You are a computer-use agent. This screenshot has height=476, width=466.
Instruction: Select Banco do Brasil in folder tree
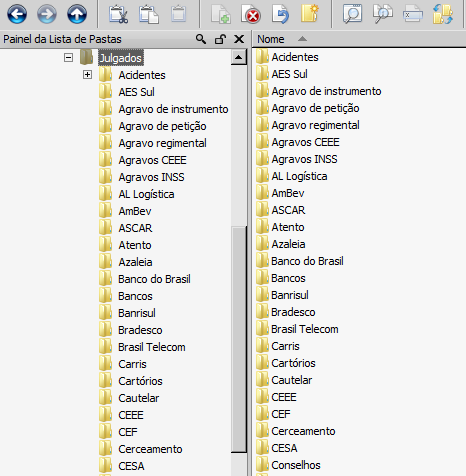click(x=154, y=279)
